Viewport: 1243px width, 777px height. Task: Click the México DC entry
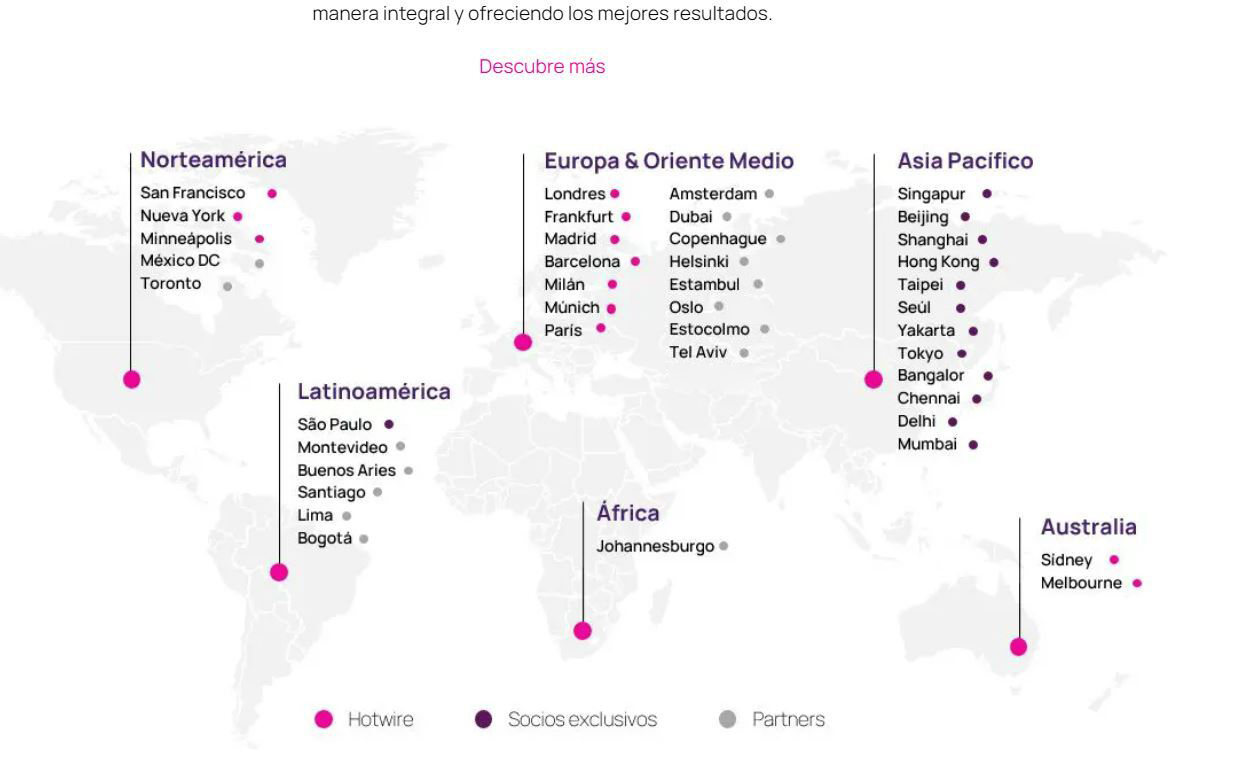180,261
